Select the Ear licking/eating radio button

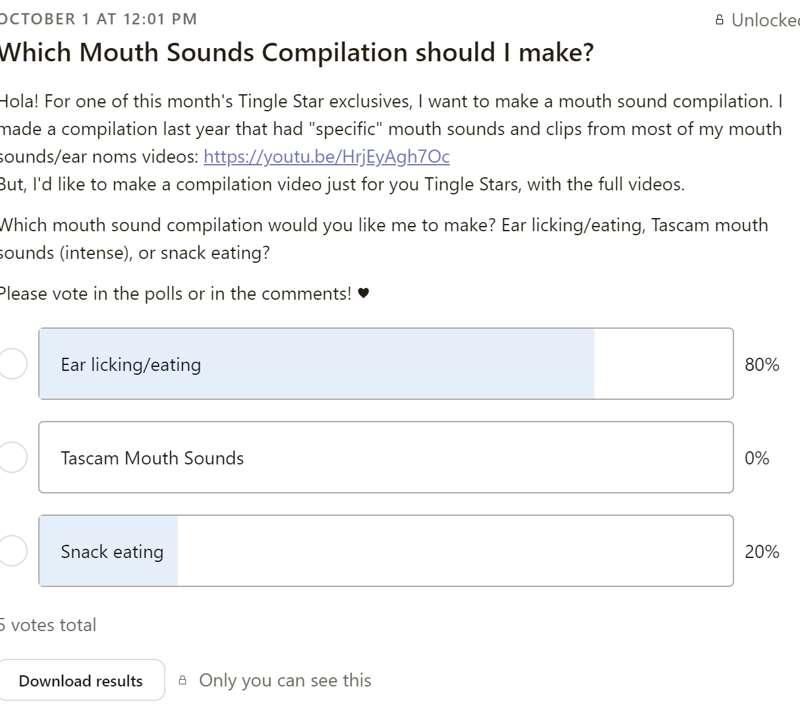(12, 364)
